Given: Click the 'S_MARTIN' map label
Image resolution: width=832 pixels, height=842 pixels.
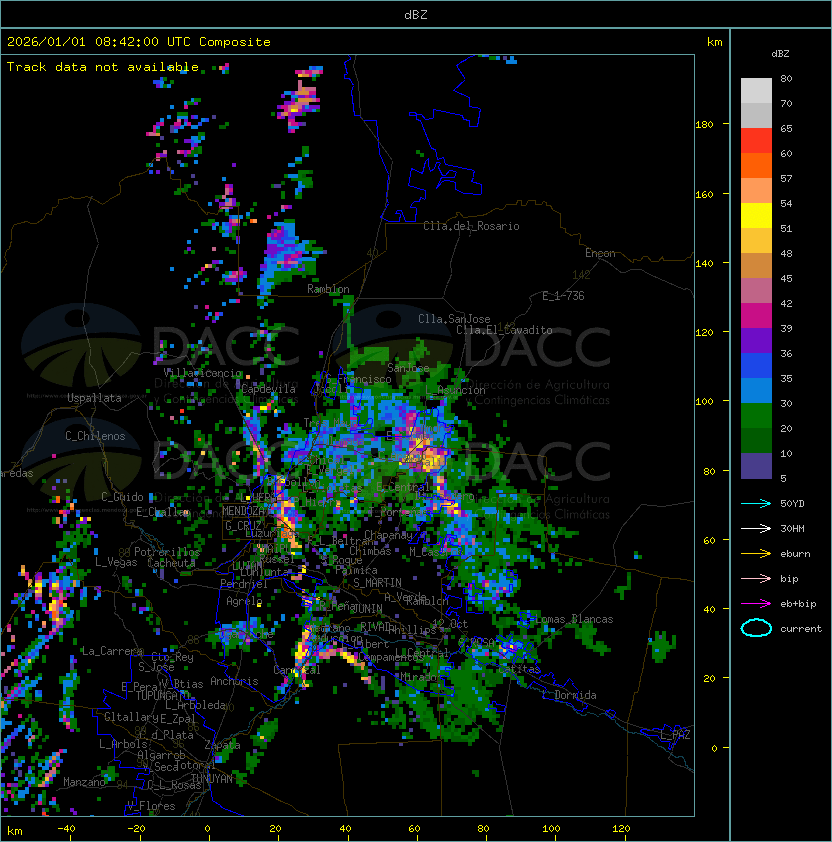Looking at the screenshot, I should point(377,583).
